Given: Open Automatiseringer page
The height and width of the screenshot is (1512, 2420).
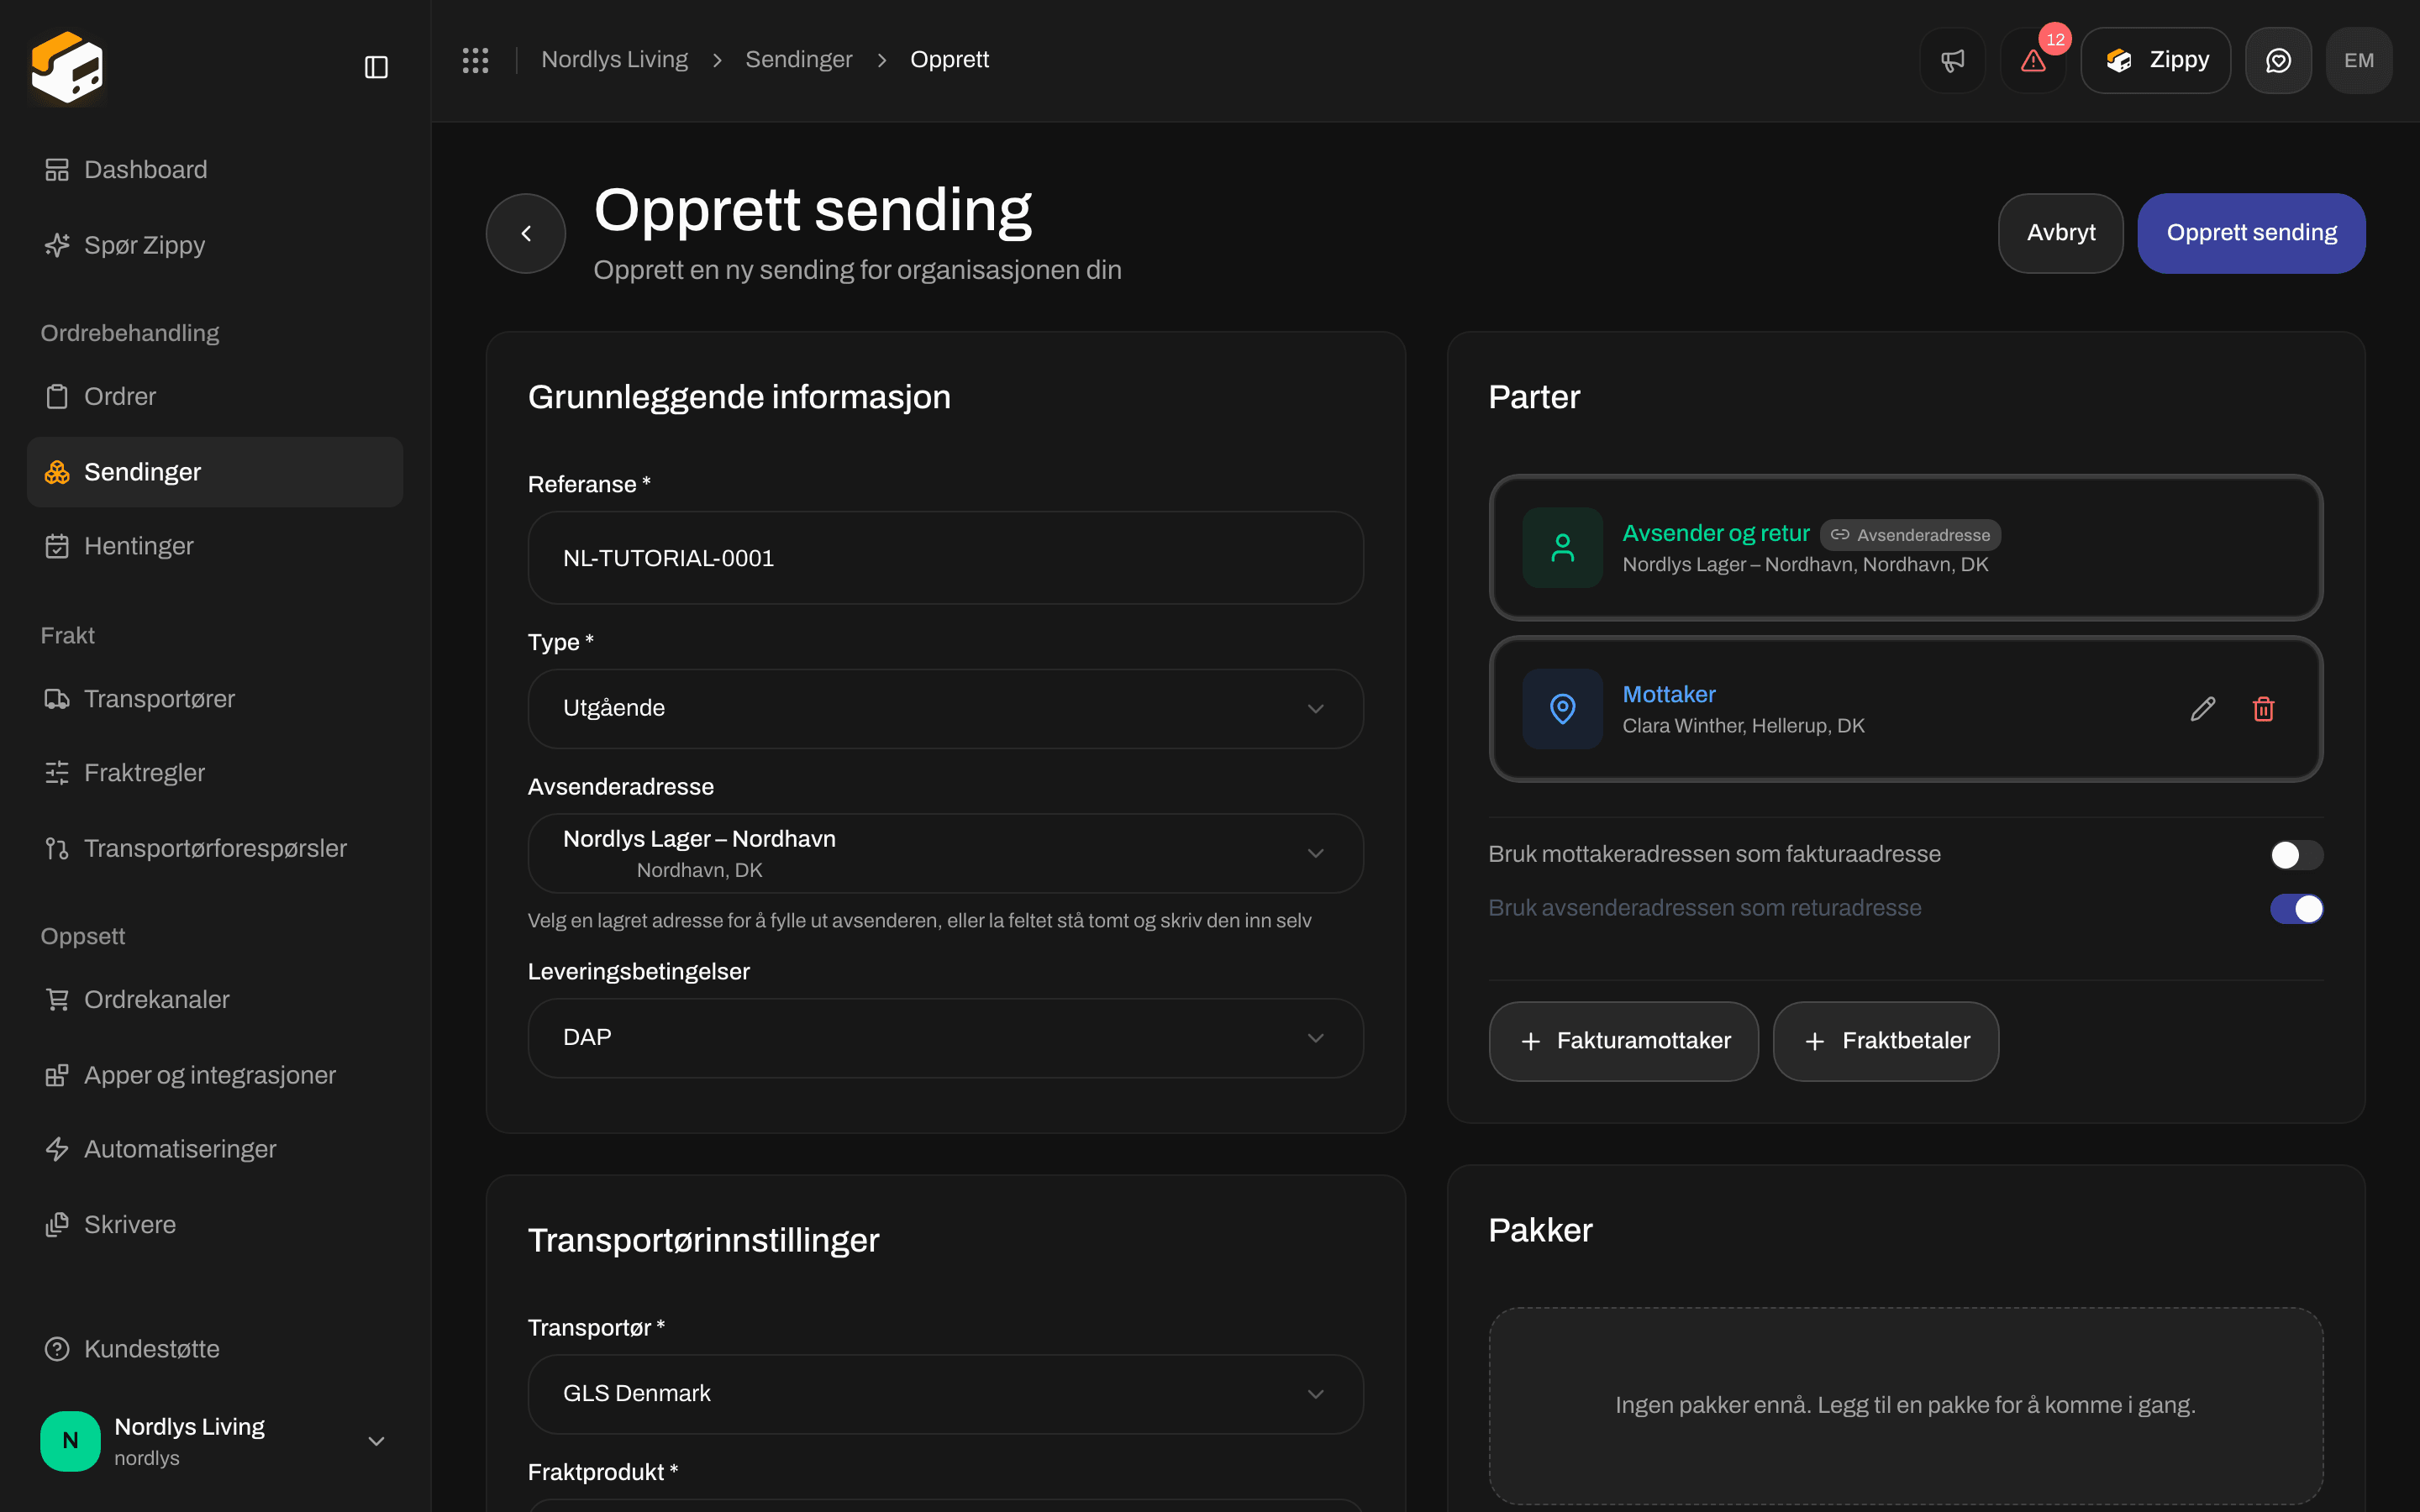Looking at the screenshot, I should click(x=215, y=1149).
